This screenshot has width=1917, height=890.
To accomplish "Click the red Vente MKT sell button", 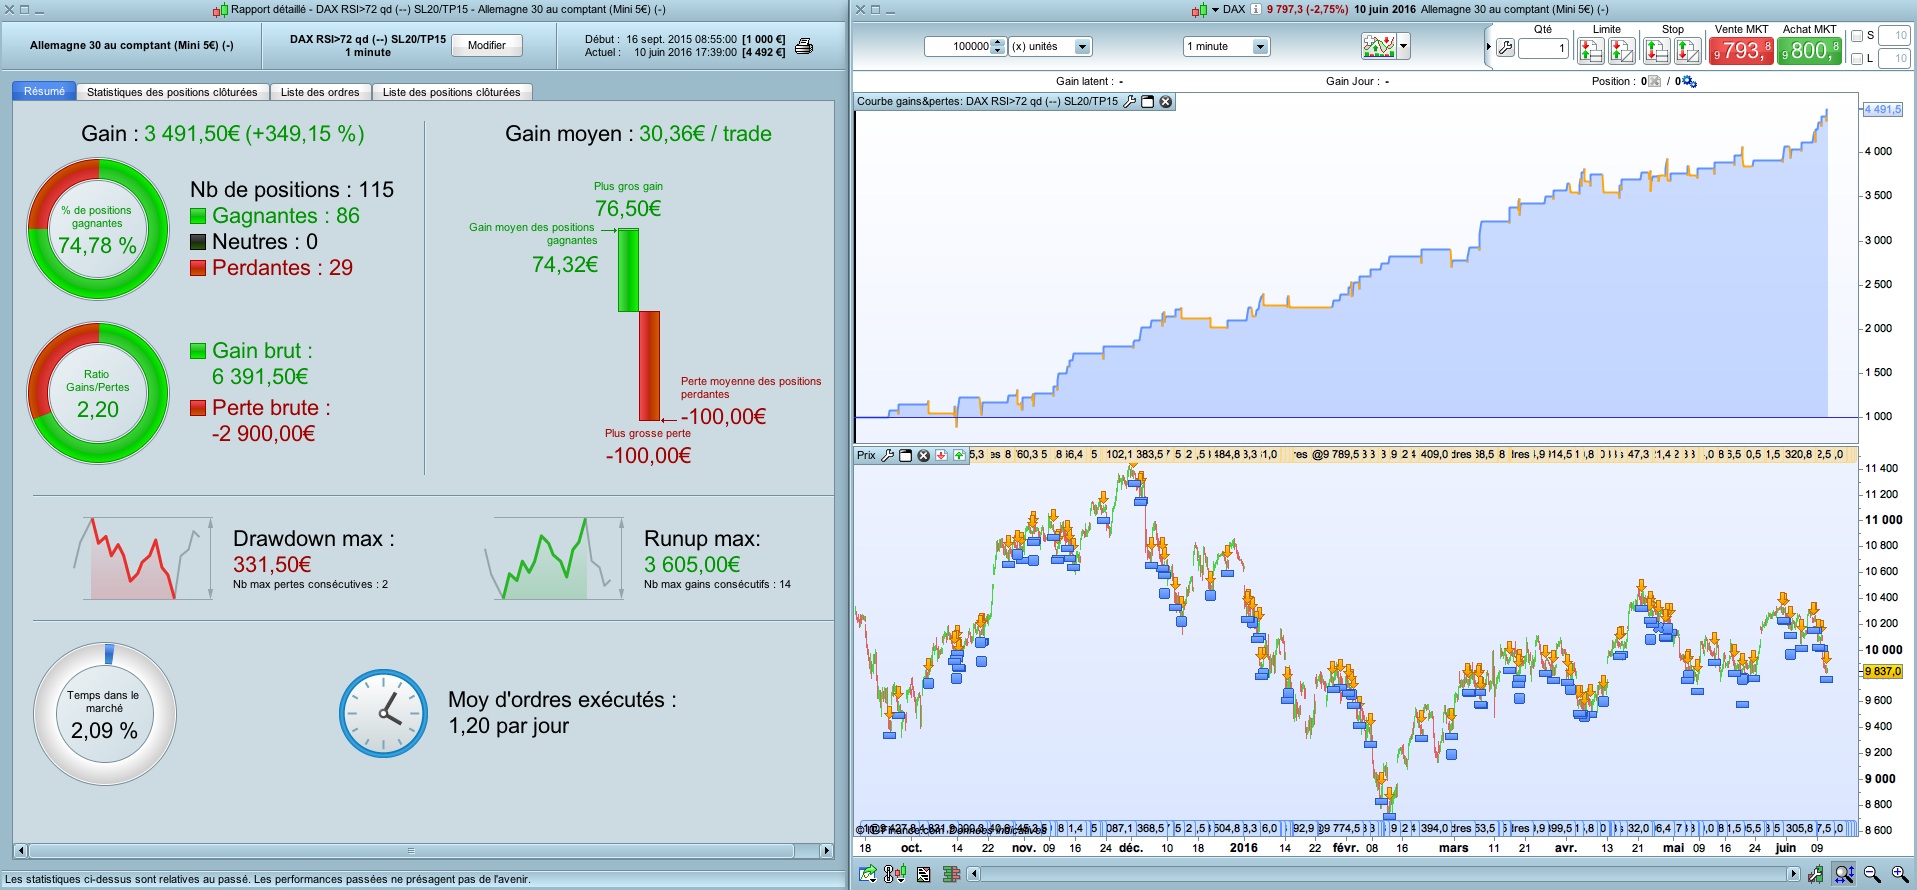I will point(1742,50).
